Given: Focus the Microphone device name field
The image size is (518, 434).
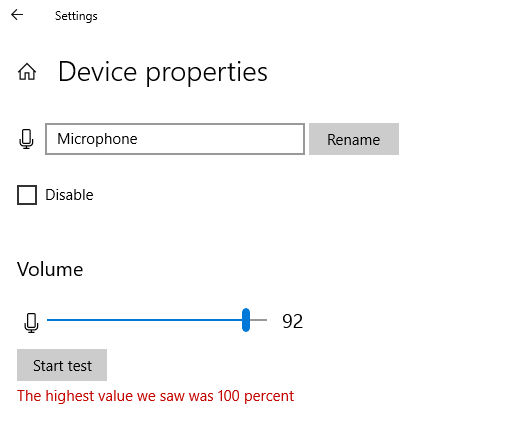Looking at the screenshot, I should tap(175, 139).
